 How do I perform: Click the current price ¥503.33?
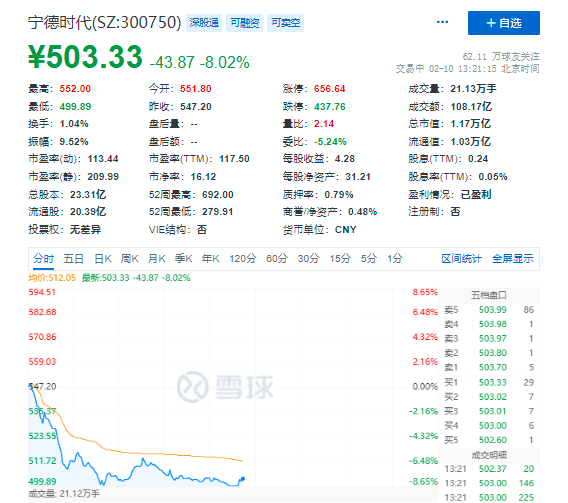pos(85,57)
